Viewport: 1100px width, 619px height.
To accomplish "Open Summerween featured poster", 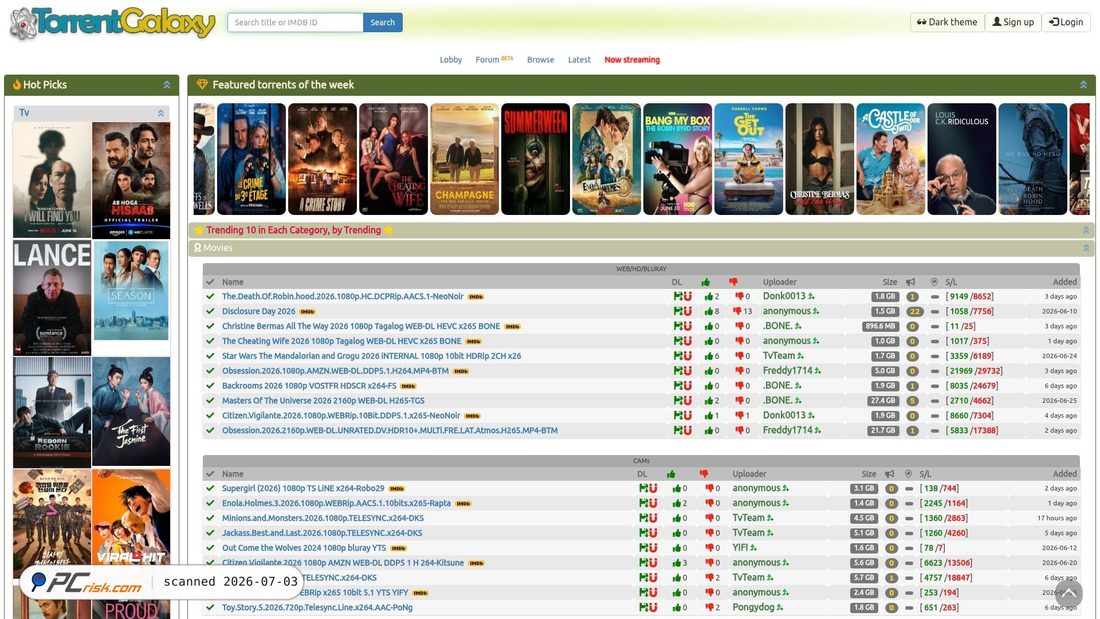I will tap(535, 159).
